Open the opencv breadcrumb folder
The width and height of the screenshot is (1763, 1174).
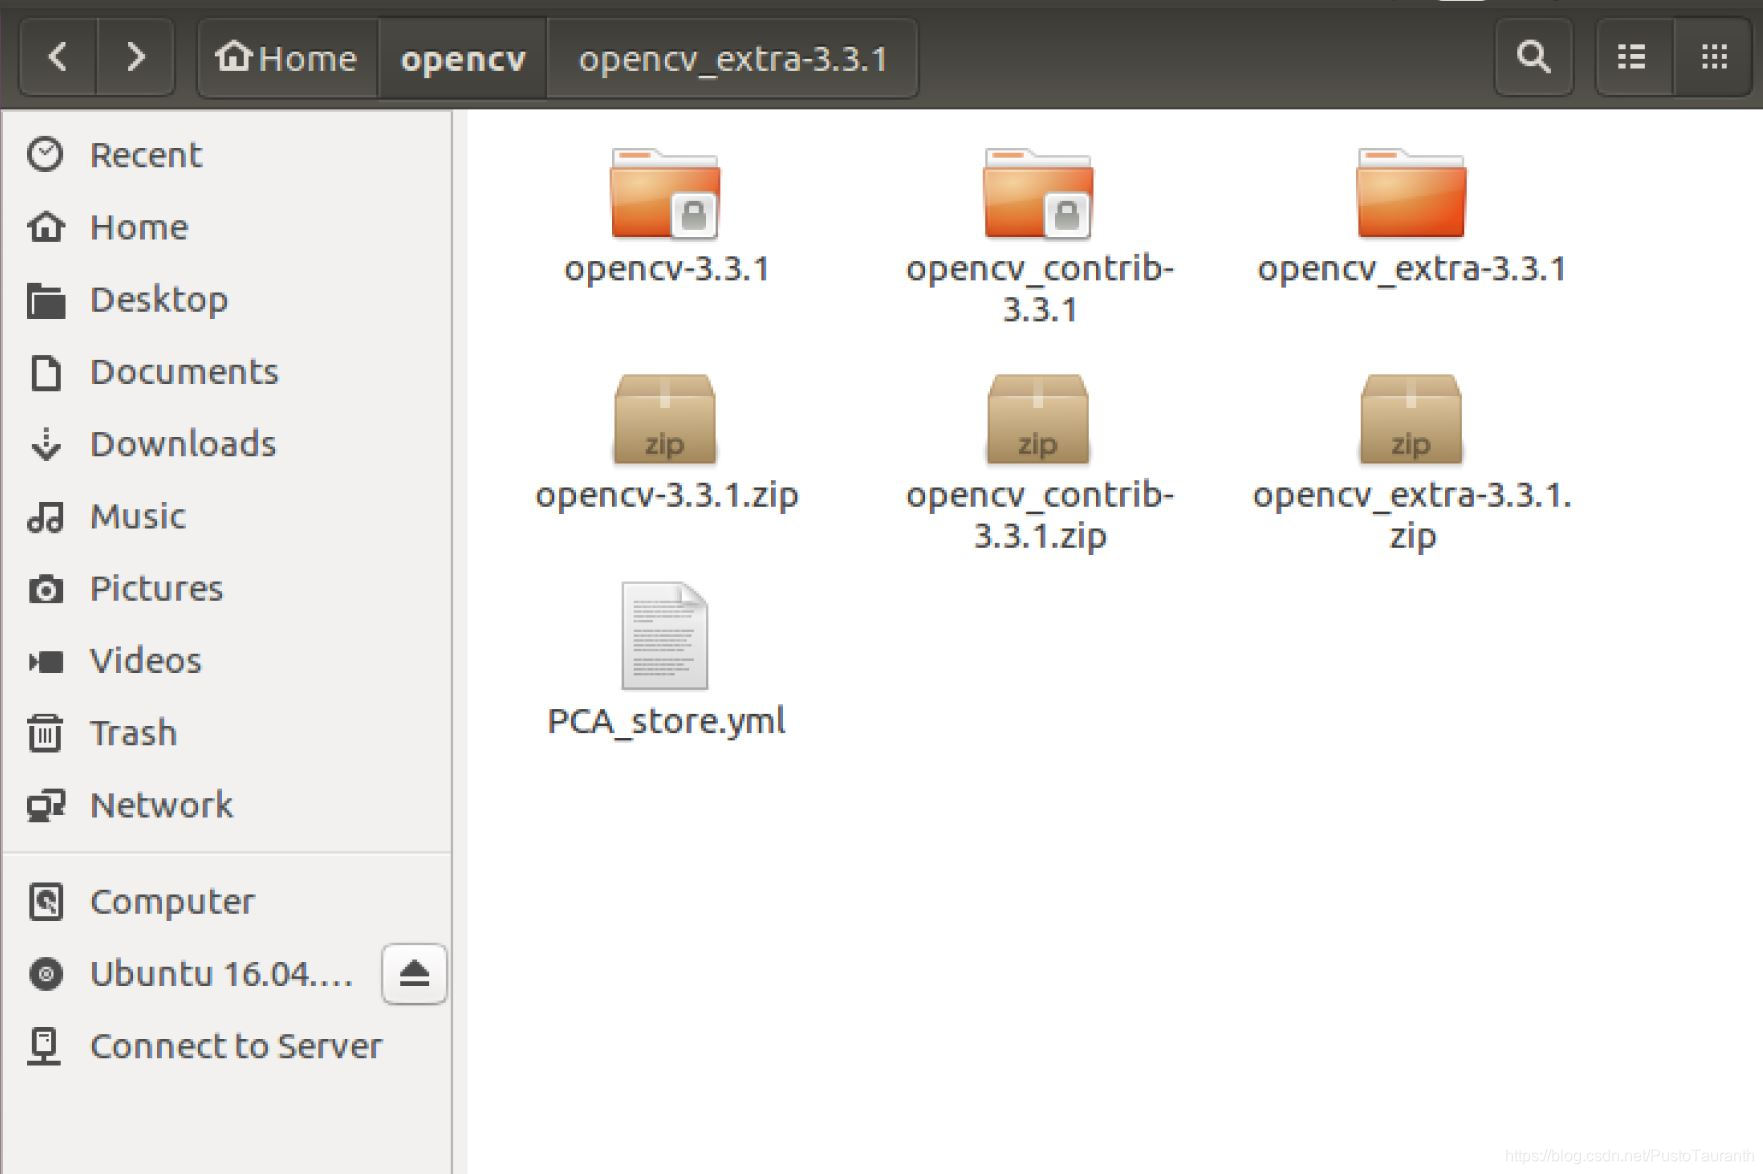tap(463, 59)
